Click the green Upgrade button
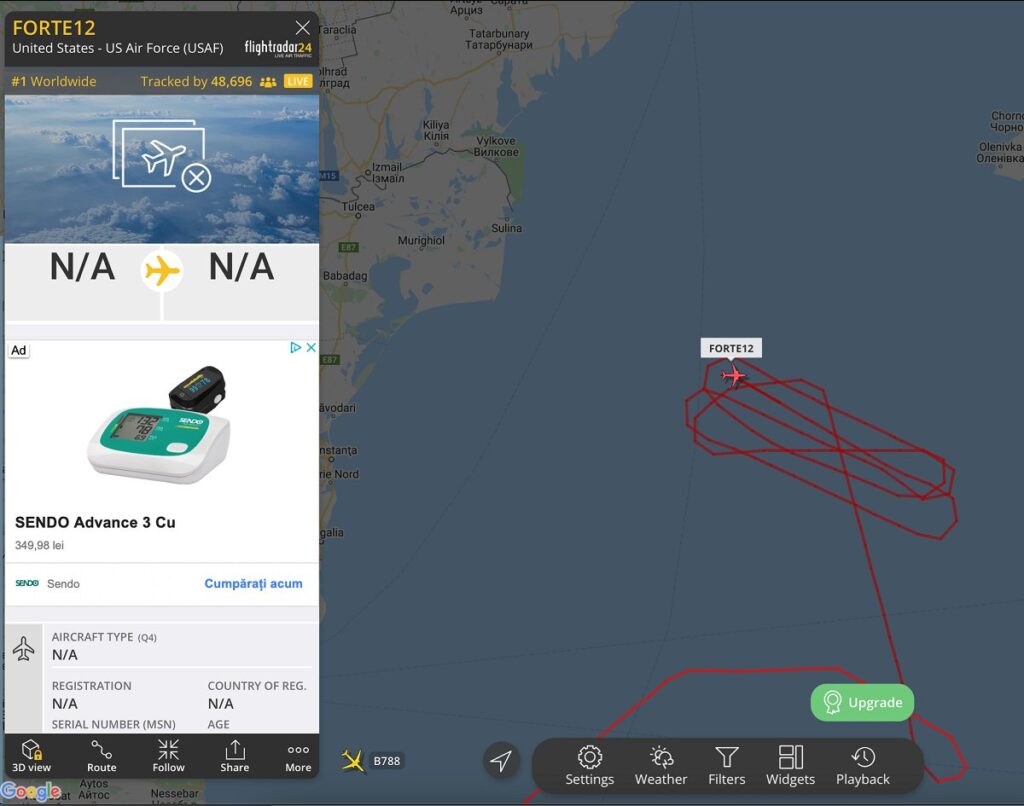 tap(862, 703)
